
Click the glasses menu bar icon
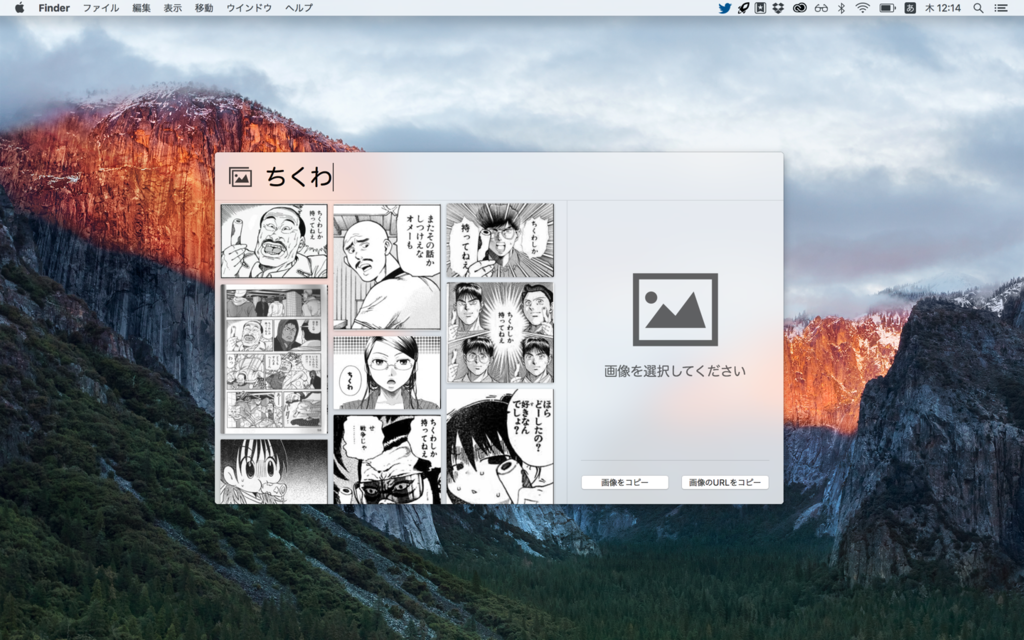[x=822, y=8]
